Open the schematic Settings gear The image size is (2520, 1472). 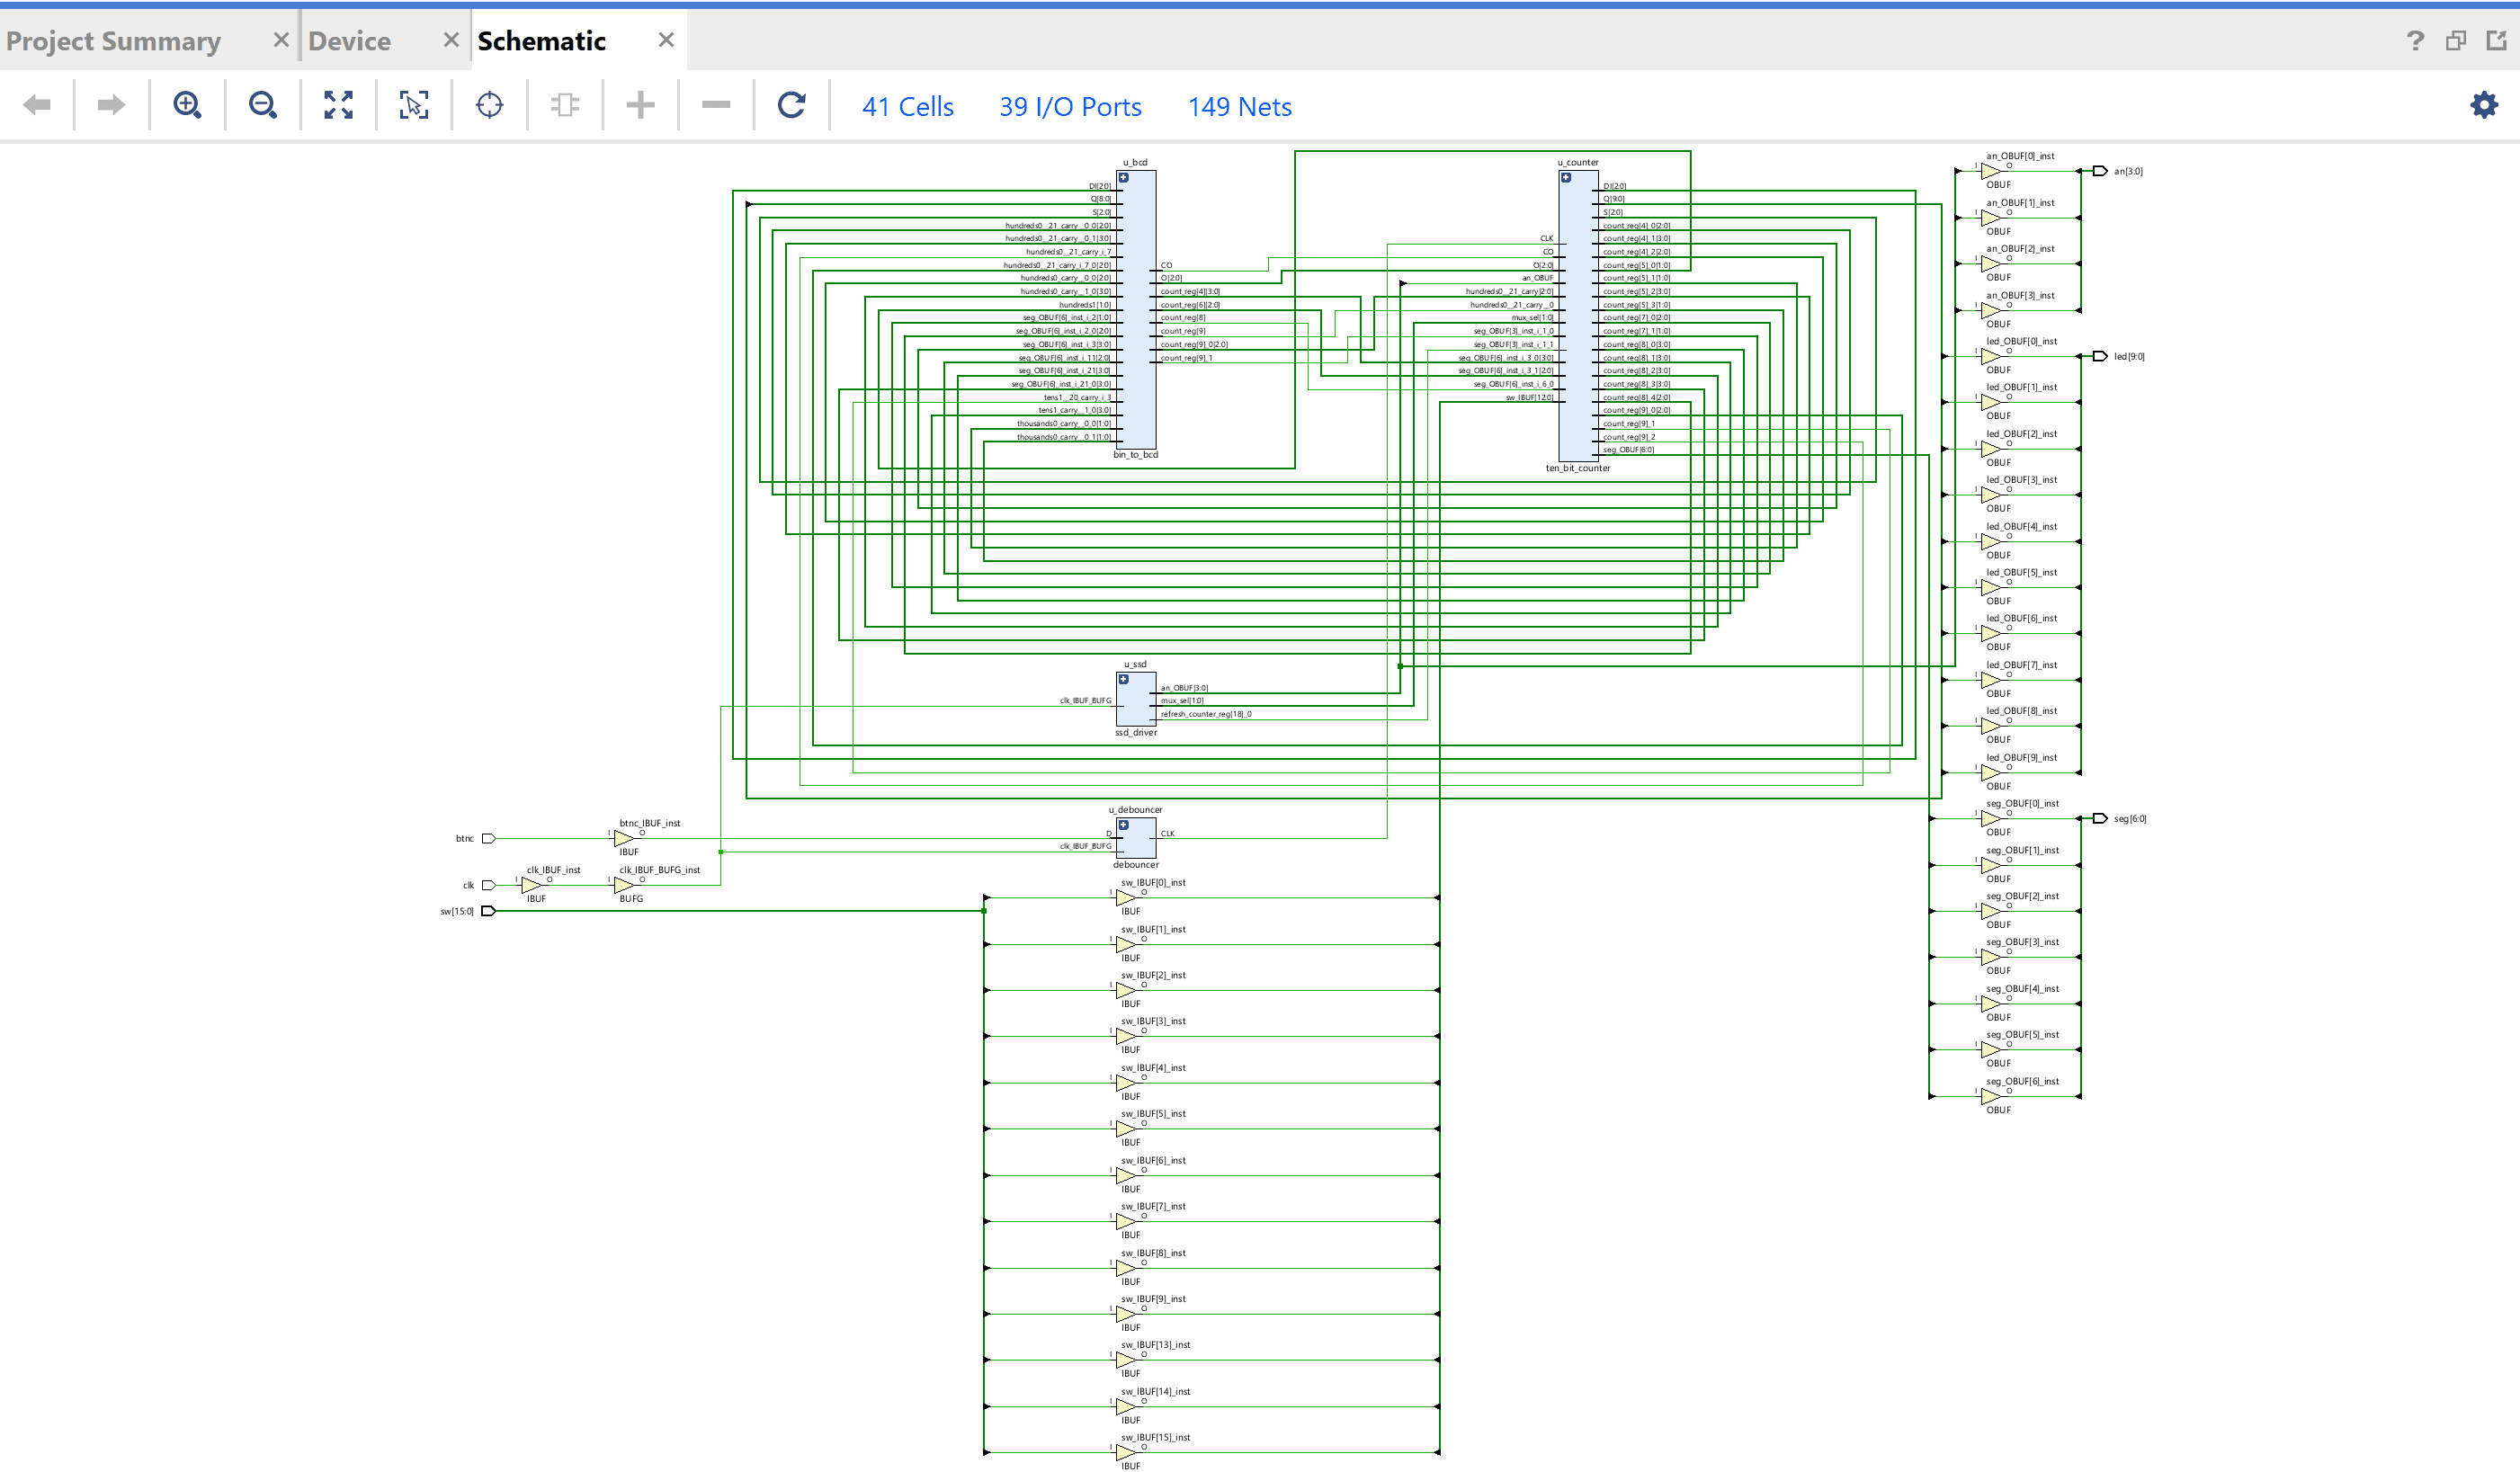coord(2483,104)
